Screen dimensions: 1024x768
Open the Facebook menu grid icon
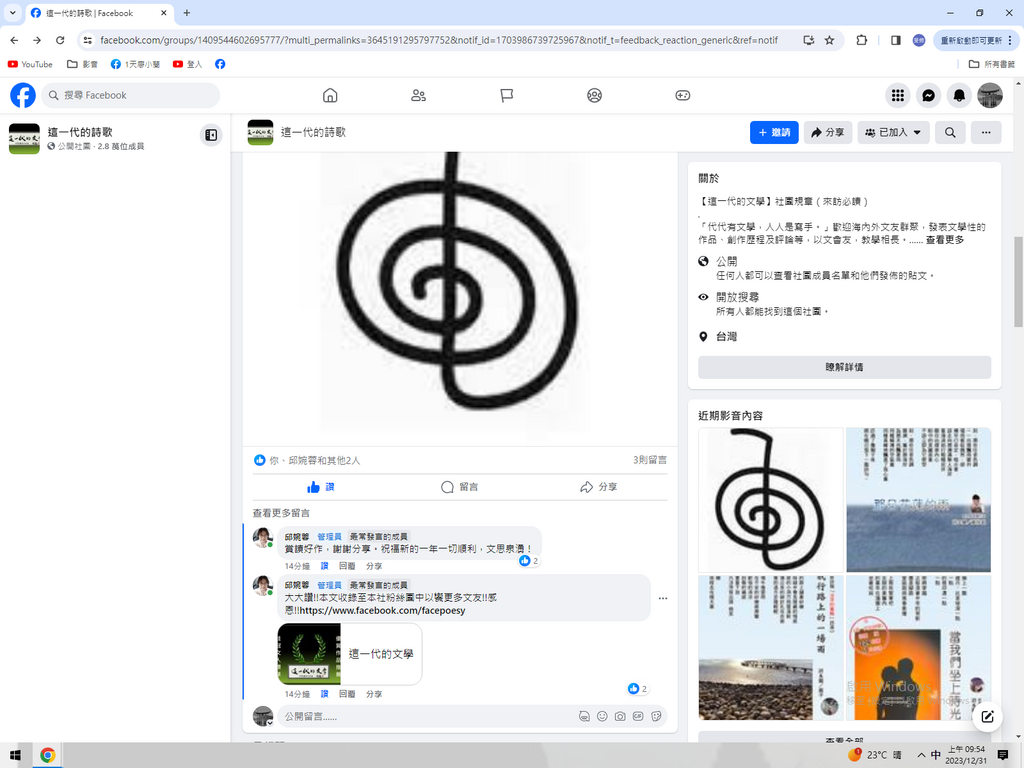(x=898, y=95)
